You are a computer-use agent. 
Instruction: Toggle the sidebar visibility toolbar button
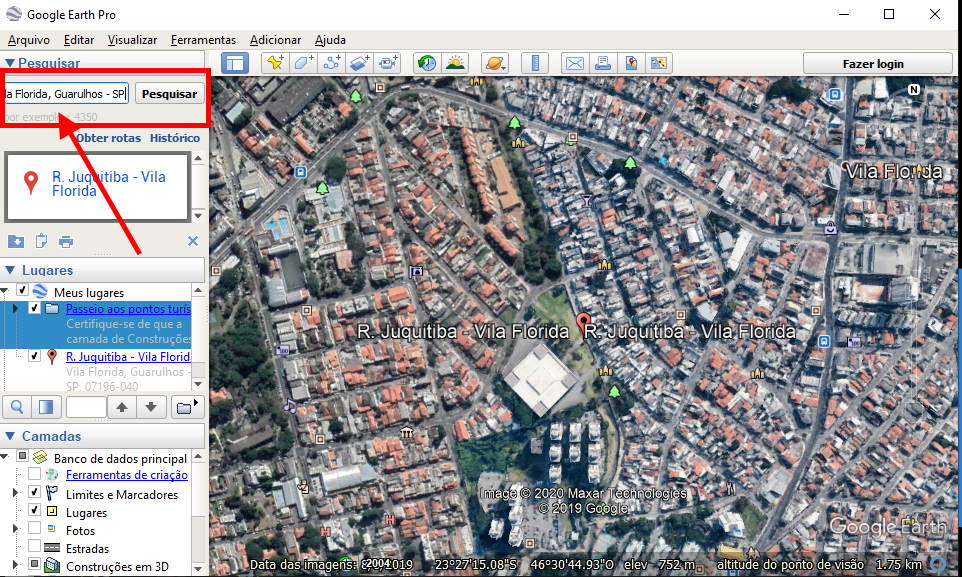coord(234,63)
